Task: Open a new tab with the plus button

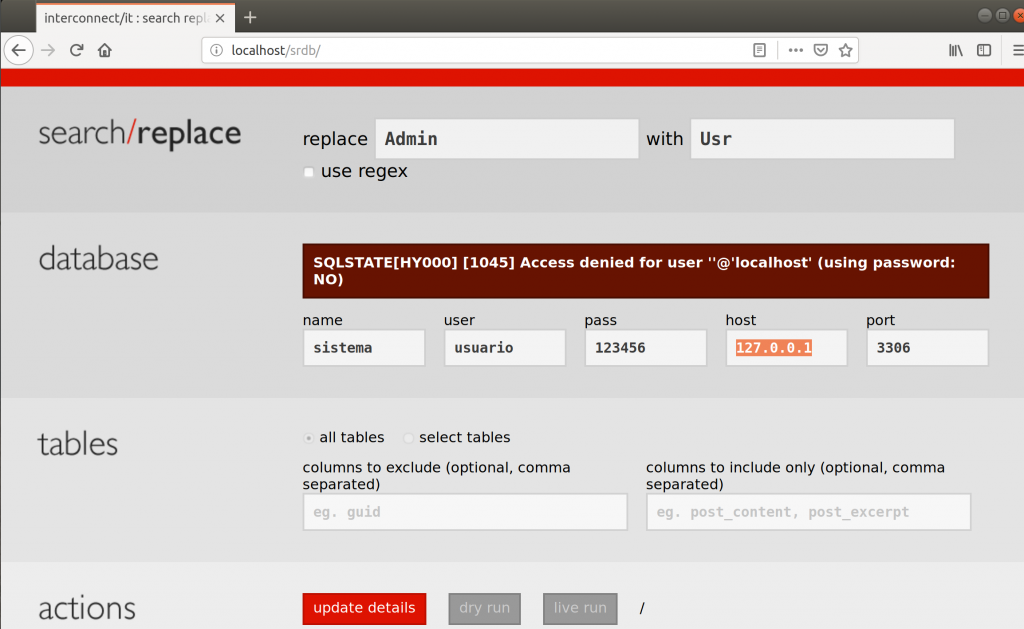Action: 250,18
